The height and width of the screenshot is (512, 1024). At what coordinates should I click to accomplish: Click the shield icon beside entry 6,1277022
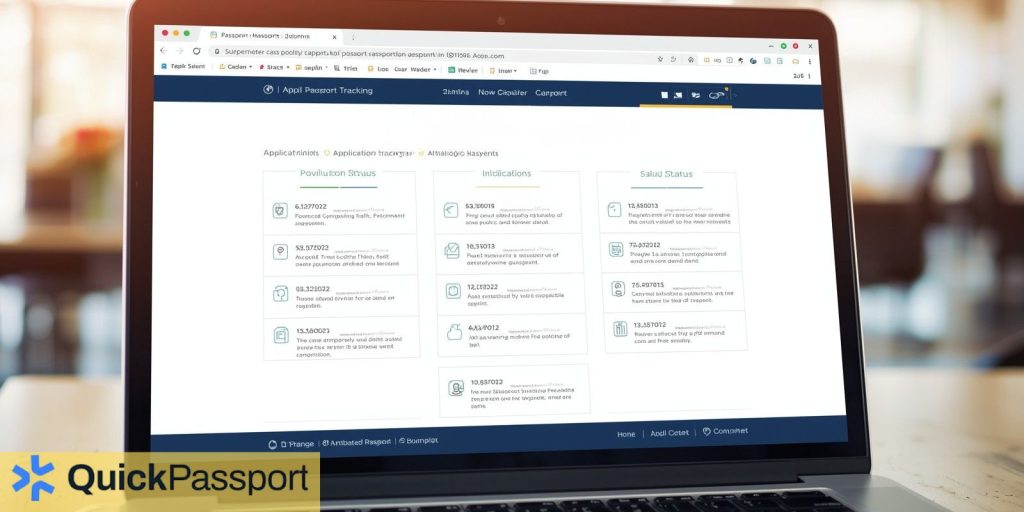coord(280,210)
